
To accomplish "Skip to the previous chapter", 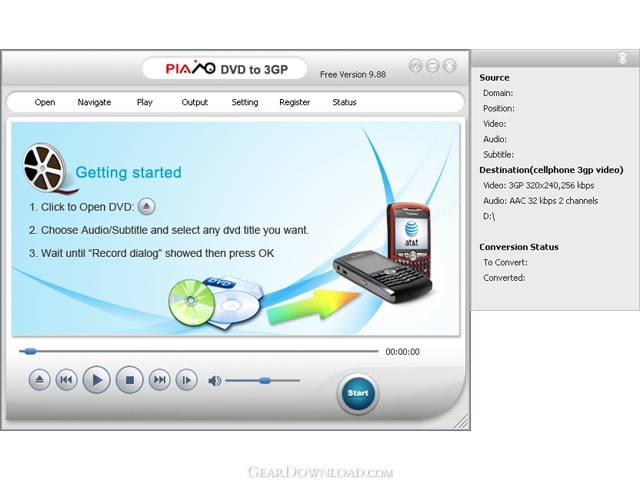I will pyautogui.click(x=67, y=380).
